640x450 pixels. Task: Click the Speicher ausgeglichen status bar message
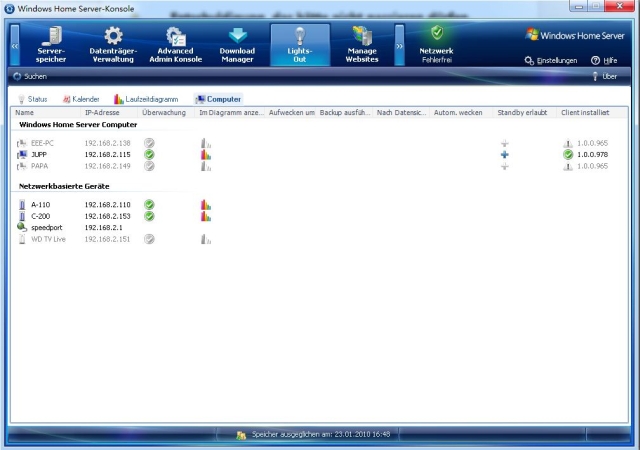pos(321,434)
